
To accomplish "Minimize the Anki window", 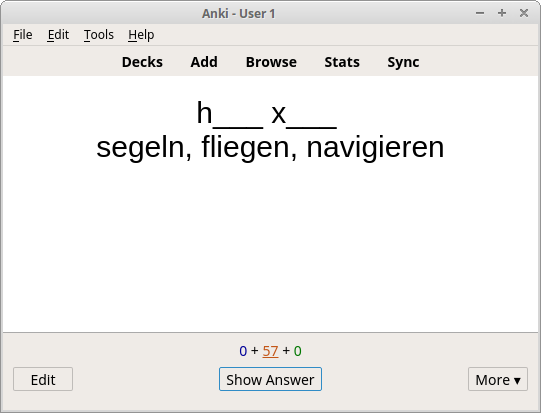I will click(x=480, y=13).
